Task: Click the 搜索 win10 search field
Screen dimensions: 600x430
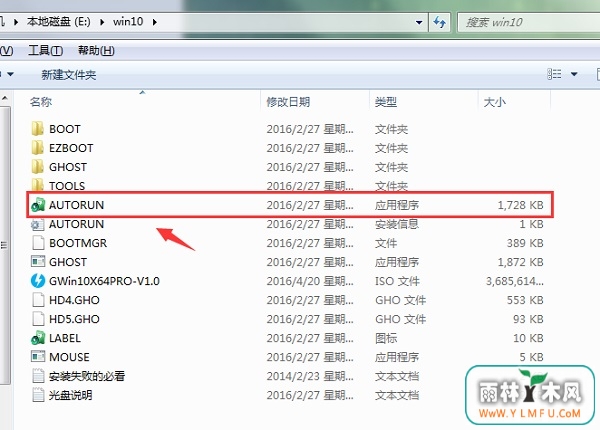Action: 530,22
